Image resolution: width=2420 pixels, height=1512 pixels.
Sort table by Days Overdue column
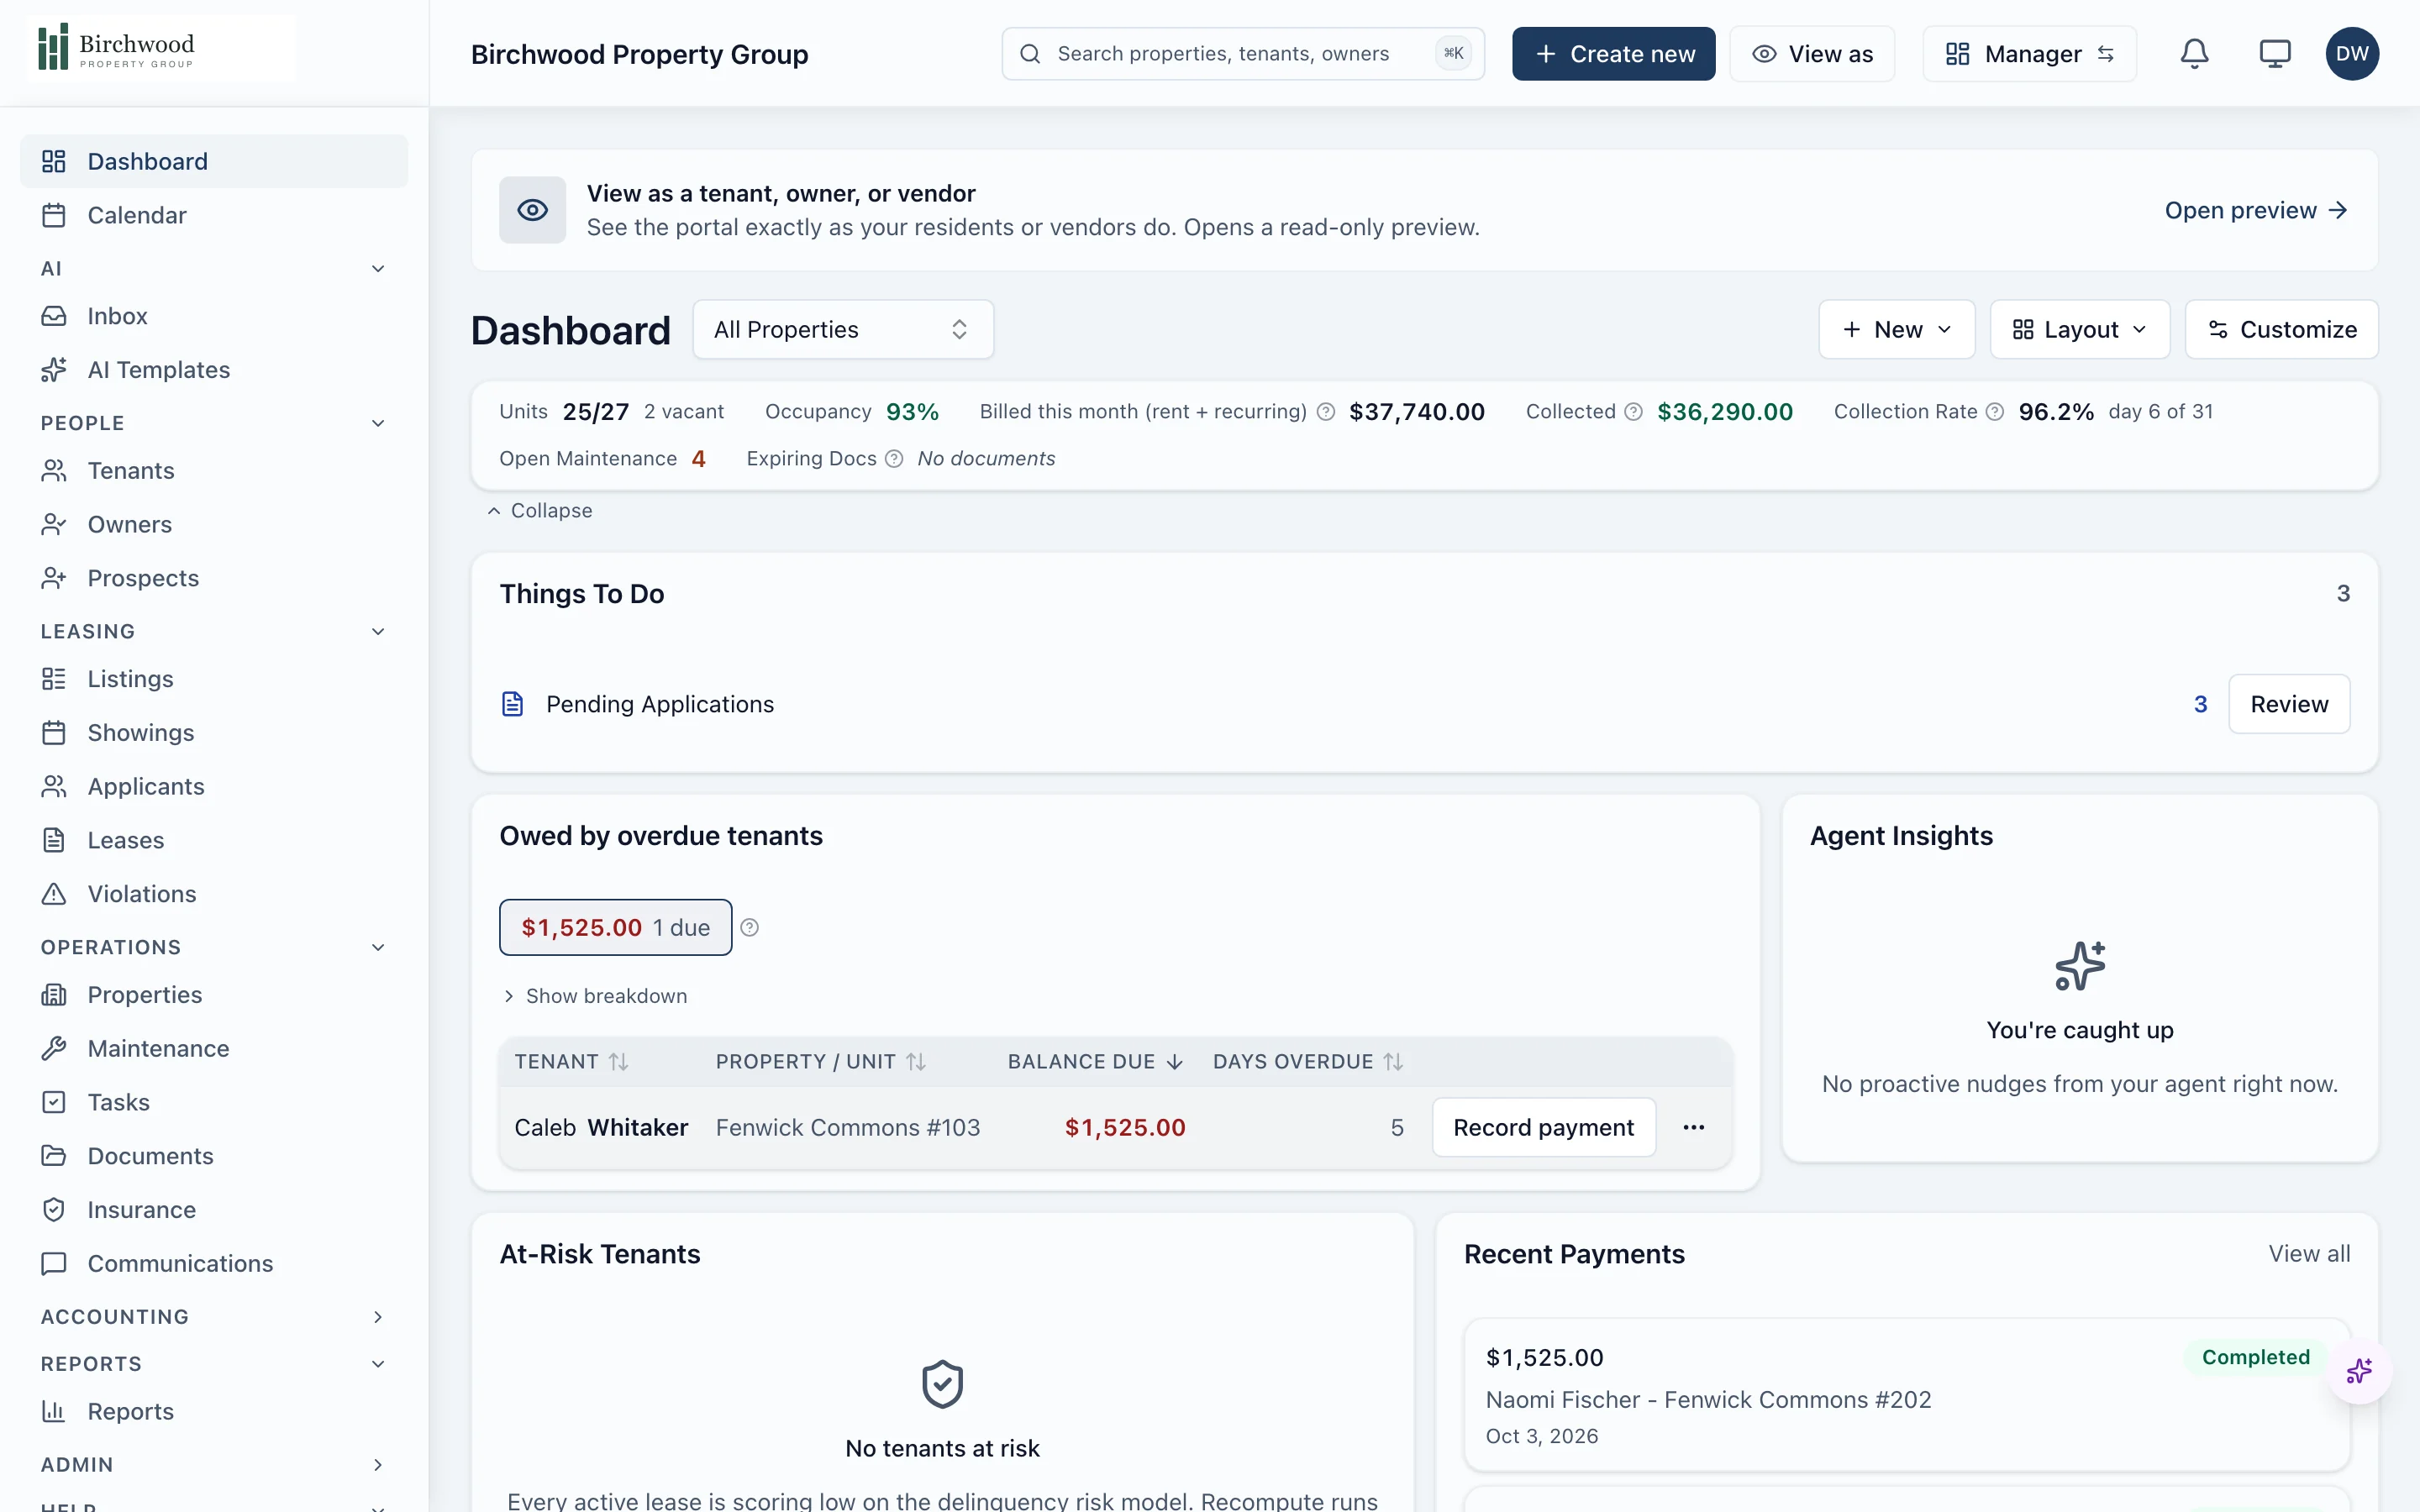[1308, 1062]
